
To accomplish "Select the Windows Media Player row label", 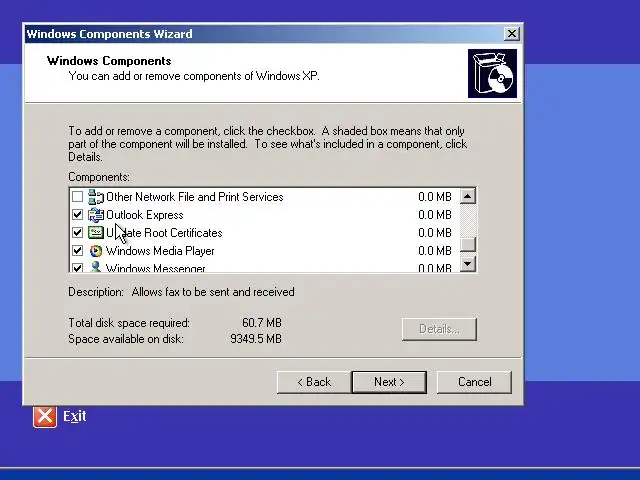I will pyautogui.click(x=160, y=251).
